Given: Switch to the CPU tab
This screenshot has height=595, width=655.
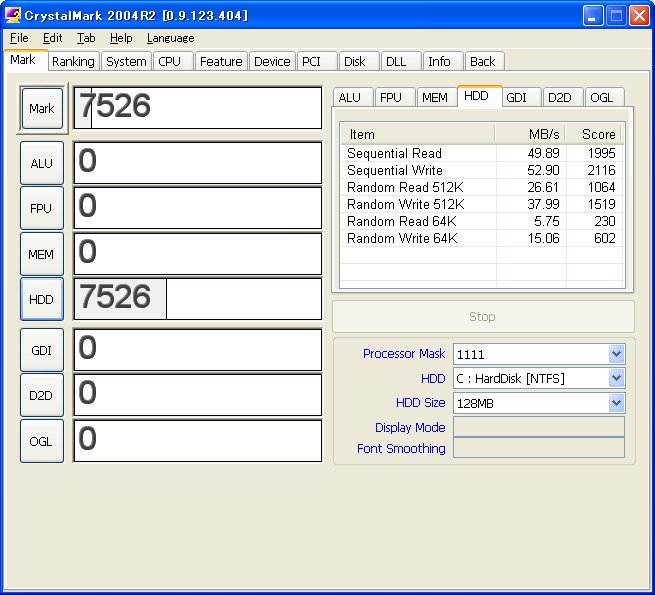Looking at the screenshot, I should pyautogui.click(x=173, y=61).
